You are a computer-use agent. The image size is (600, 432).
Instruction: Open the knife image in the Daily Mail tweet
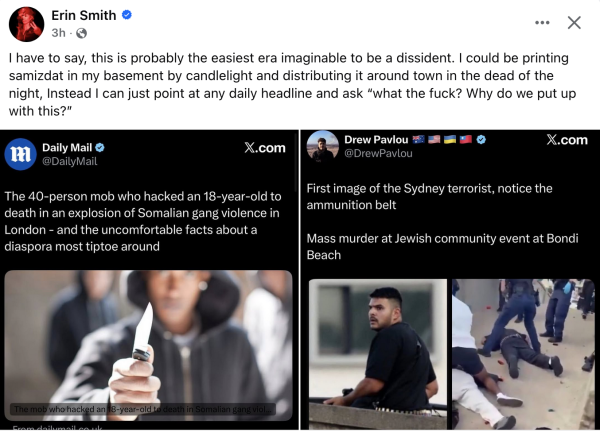(x=149, y=345)
